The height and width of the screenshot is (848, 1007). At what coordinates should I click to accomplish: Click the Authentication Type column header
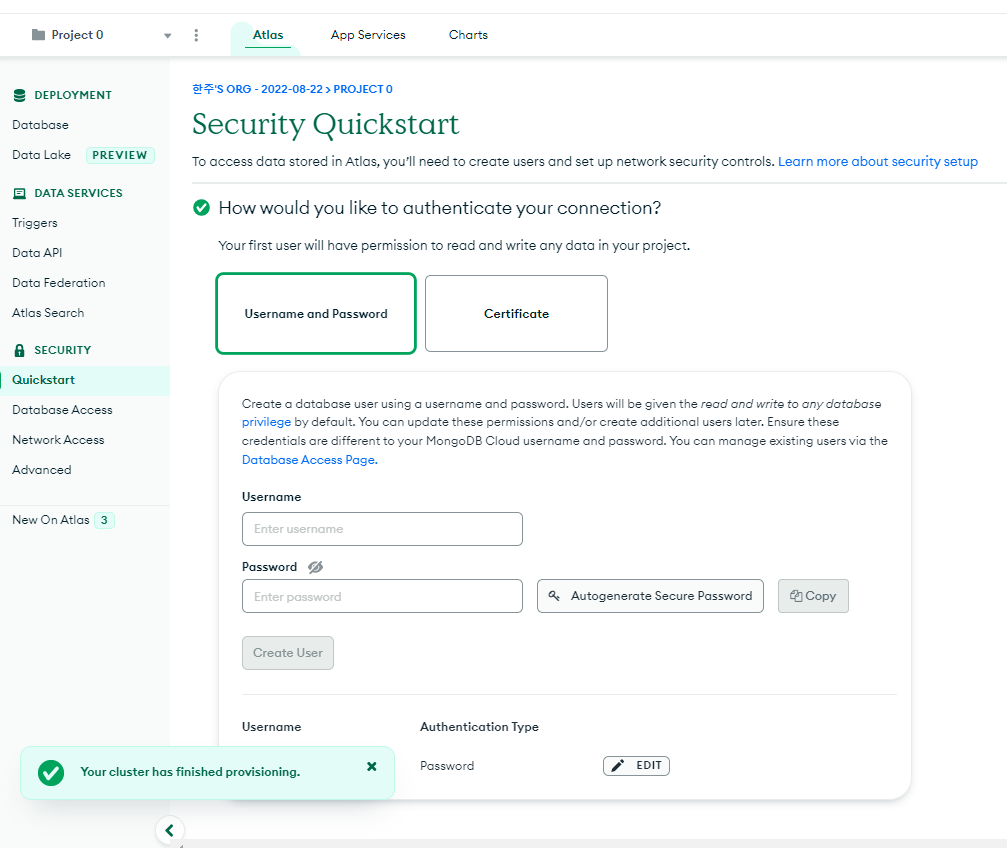(x=479, y=727)
